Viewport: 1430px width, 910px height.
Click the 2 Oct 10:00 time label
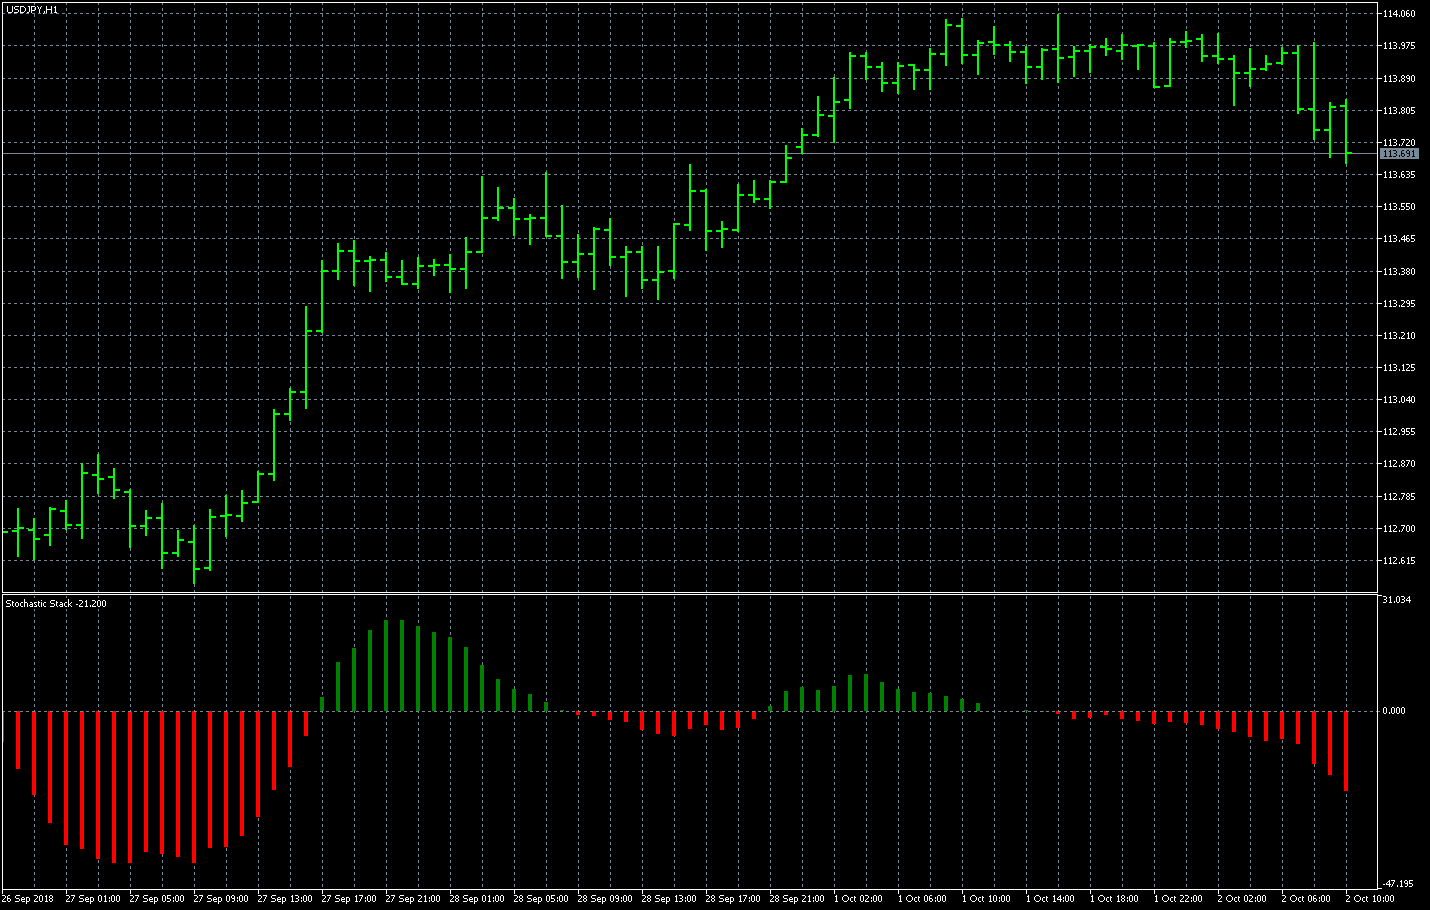pos(1370,899)
